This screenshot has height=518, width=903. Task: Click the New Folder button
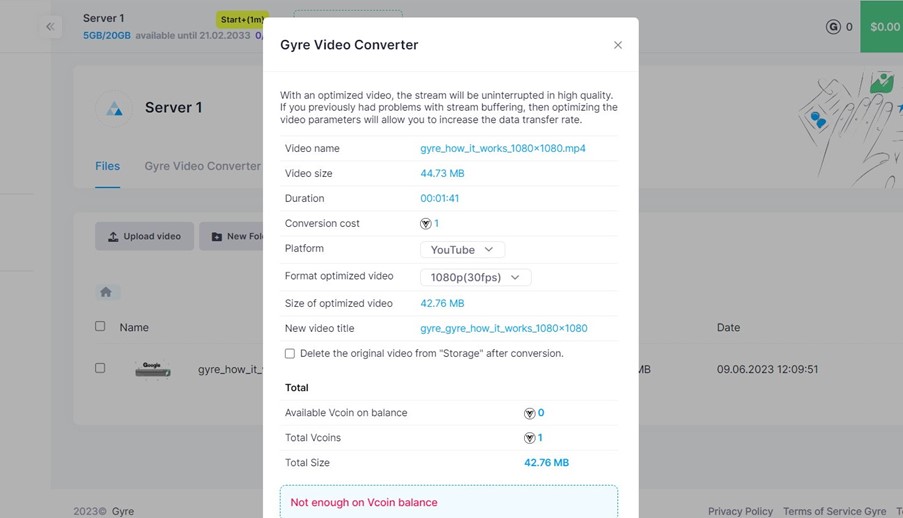tap(232, 236)
